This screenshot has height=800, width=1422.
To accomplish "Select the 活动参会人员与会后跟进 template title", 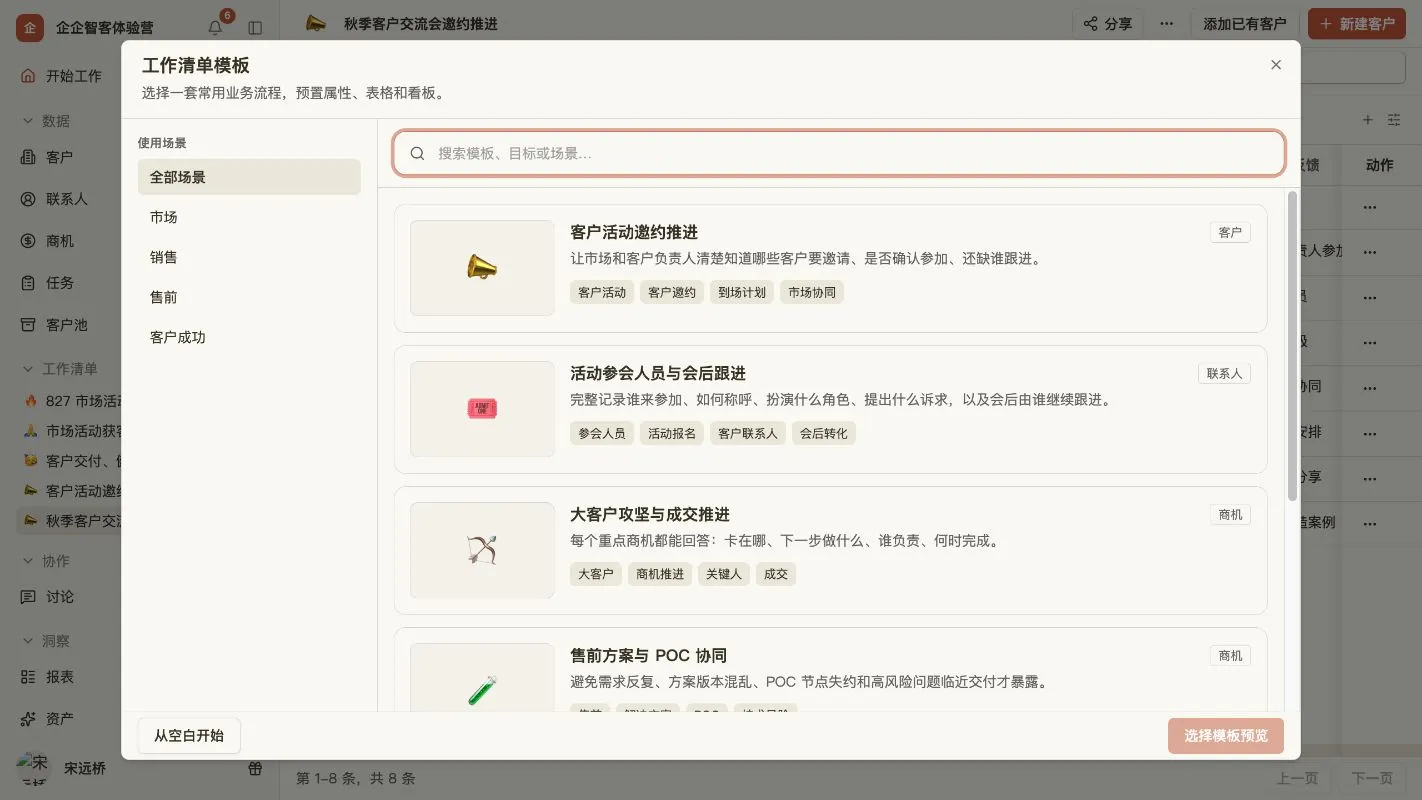I will click(x=658, y=373).
